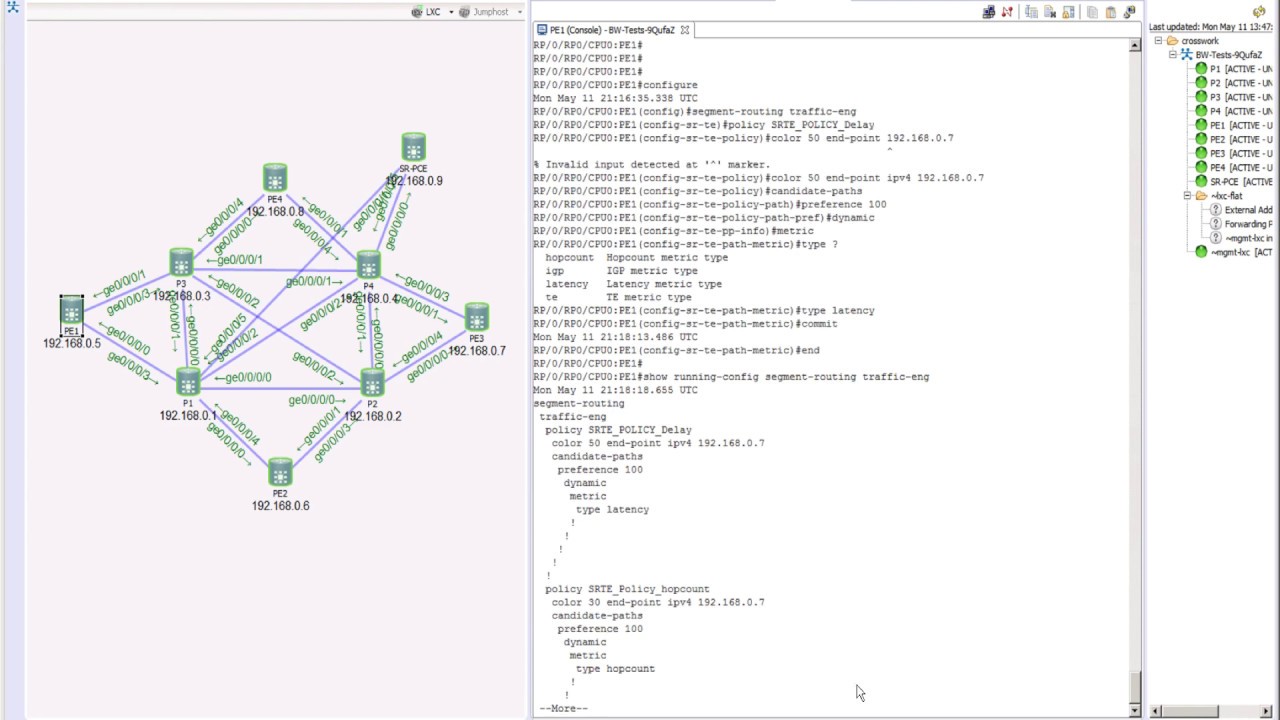Select the P4 router node in topology
1280x720 pixels.
tap(369, 265)
